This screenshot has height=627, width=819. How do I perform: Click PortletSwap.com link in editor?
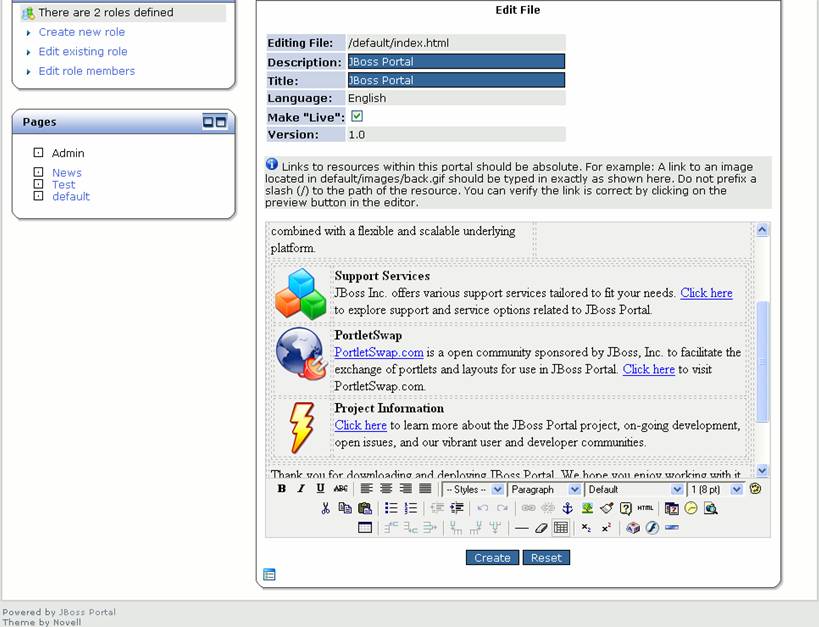[379, 352]
